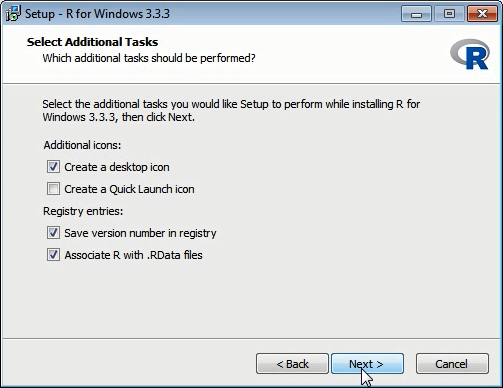Click the 'Associate R with .RData files' label text
The image size is (503, 388).
(x=133, y=255)
